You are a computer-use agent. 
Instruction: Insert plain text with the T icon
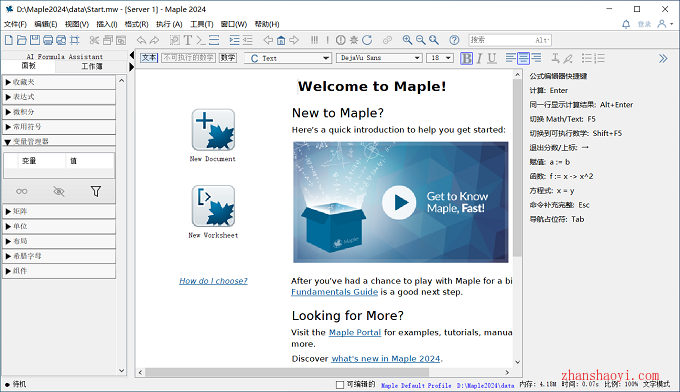point(188,40)
